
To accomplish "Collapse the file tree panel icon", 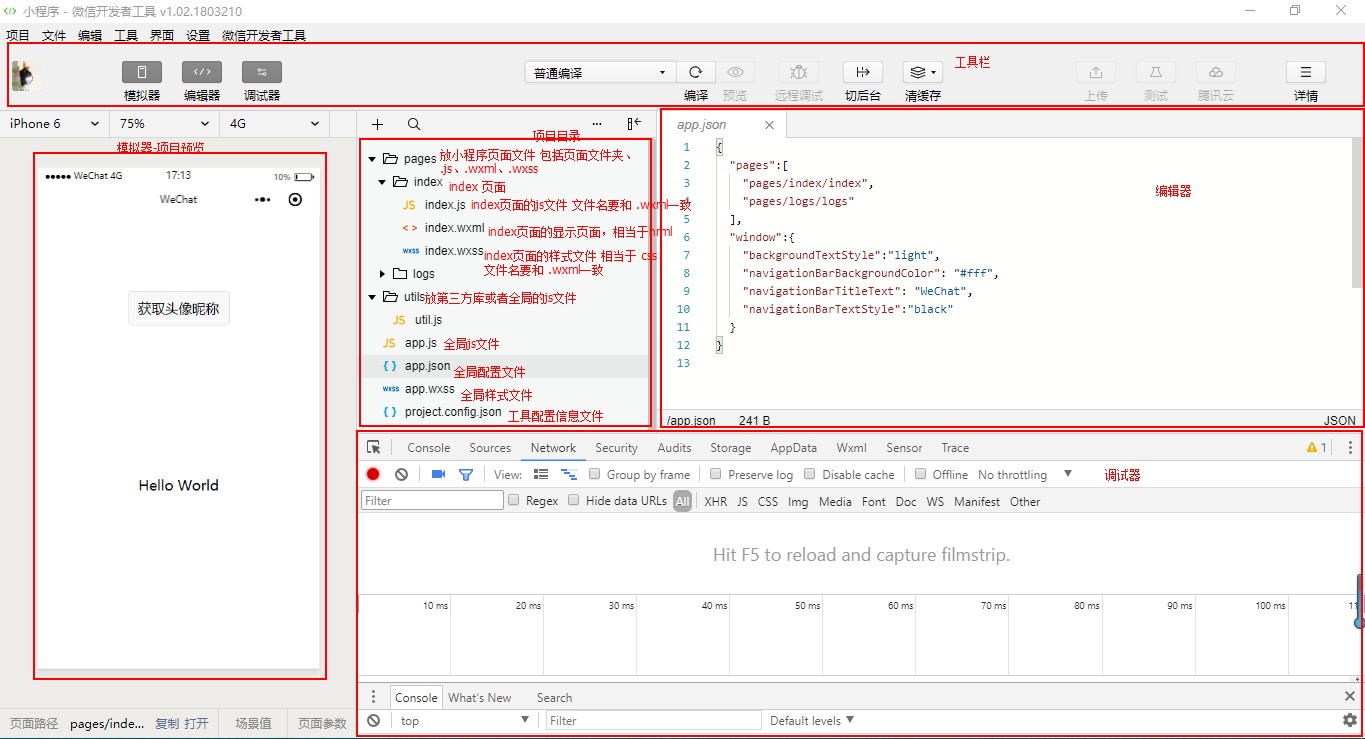I will tap(634, 124).
